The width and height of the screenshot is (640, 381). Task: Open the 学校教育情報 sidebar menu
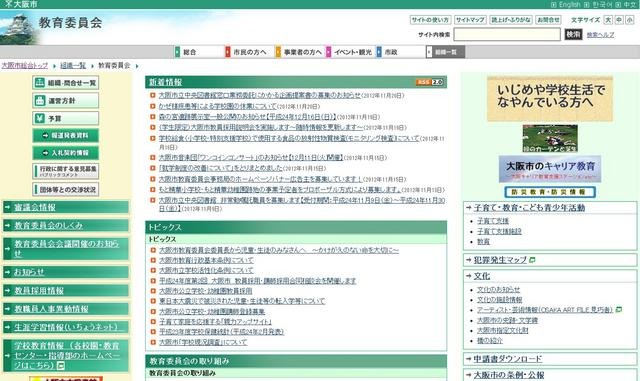[66, 355]
